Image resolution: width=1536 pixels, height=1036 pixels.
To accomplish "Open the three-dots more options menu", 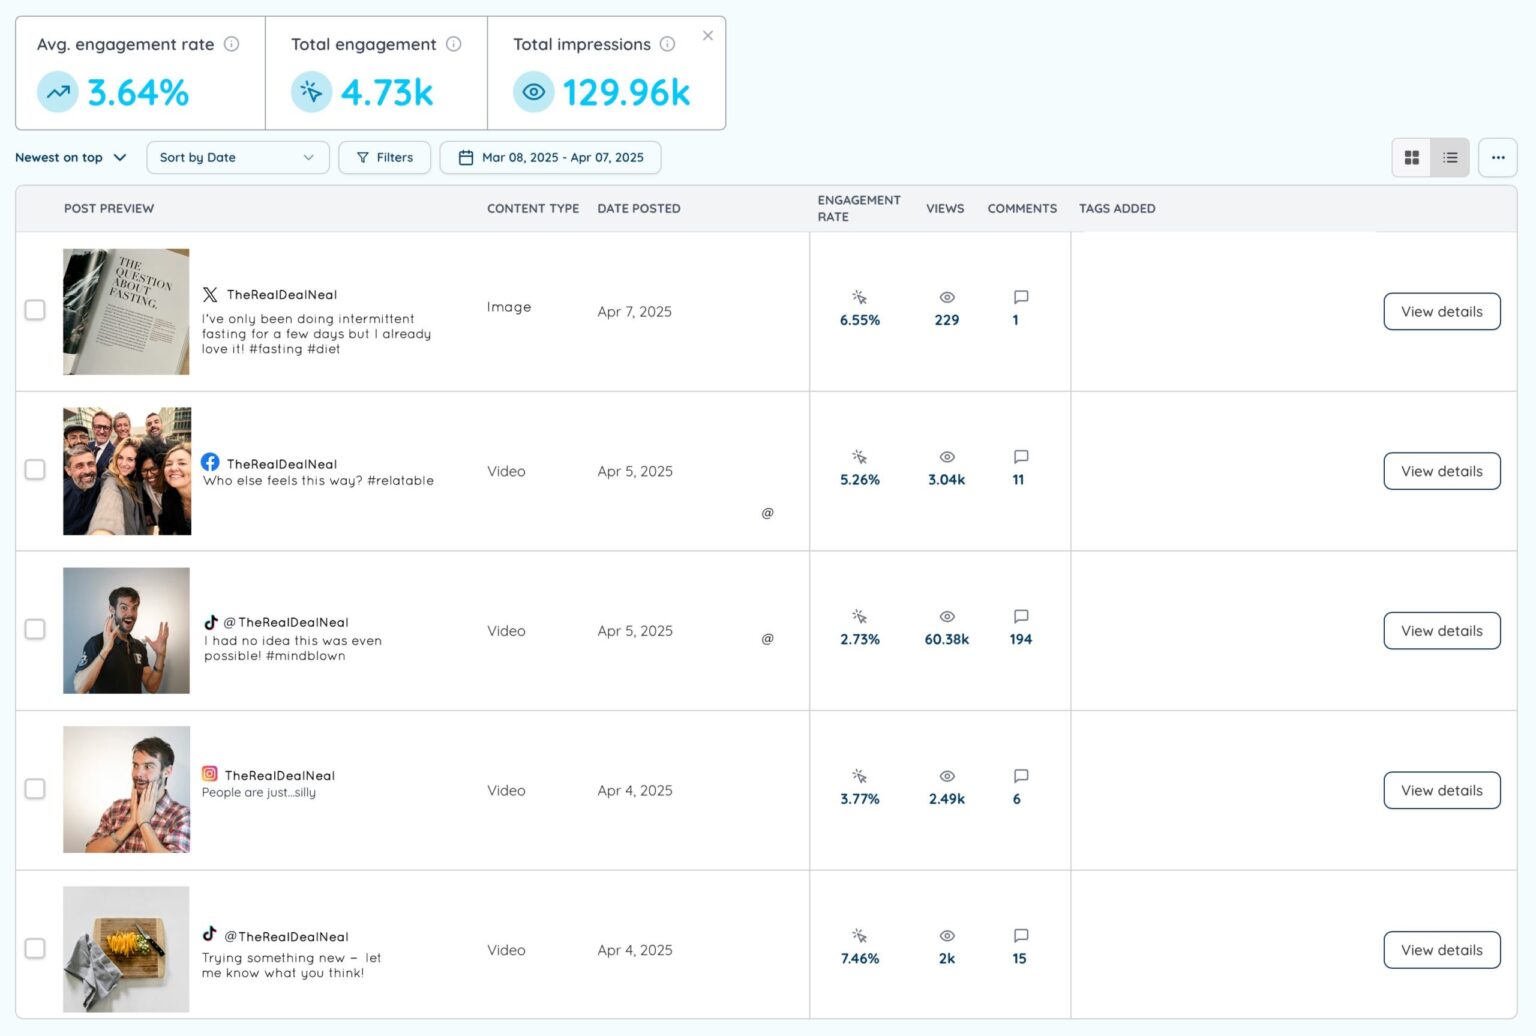I will coord(1497,158).
